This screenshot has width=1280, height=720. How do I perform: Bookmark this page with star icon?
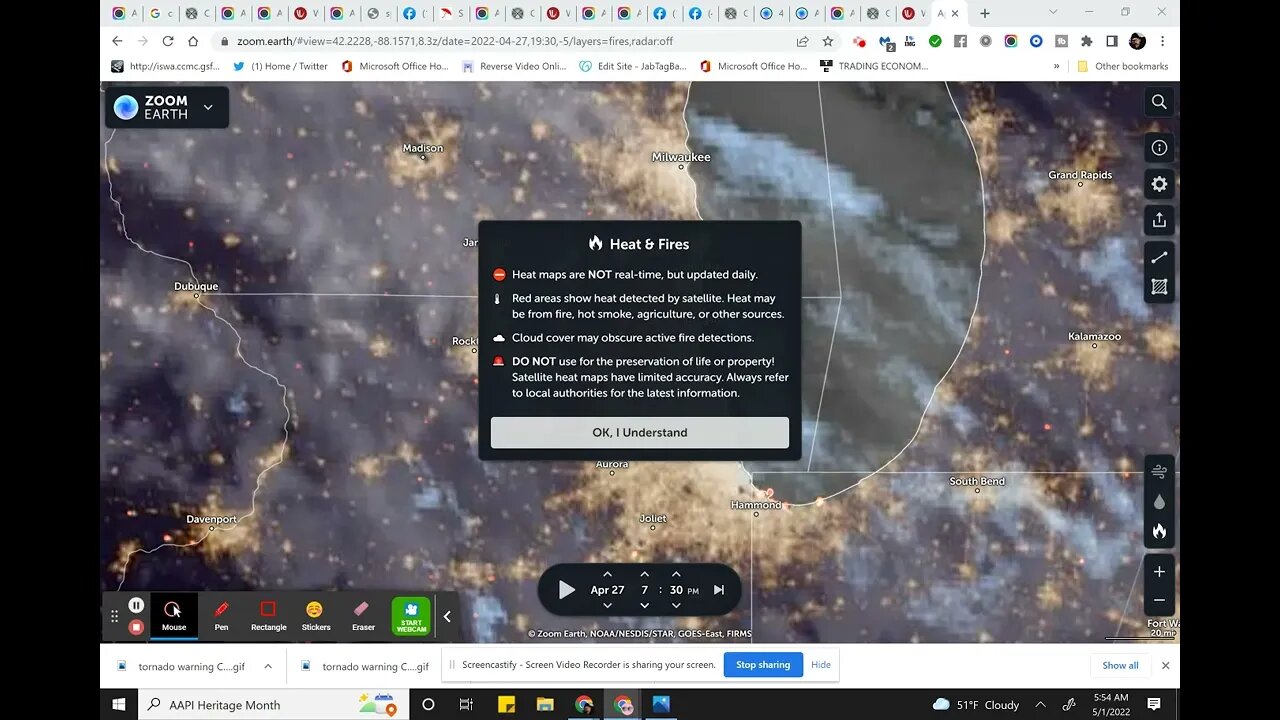click(x=828, y=41)
